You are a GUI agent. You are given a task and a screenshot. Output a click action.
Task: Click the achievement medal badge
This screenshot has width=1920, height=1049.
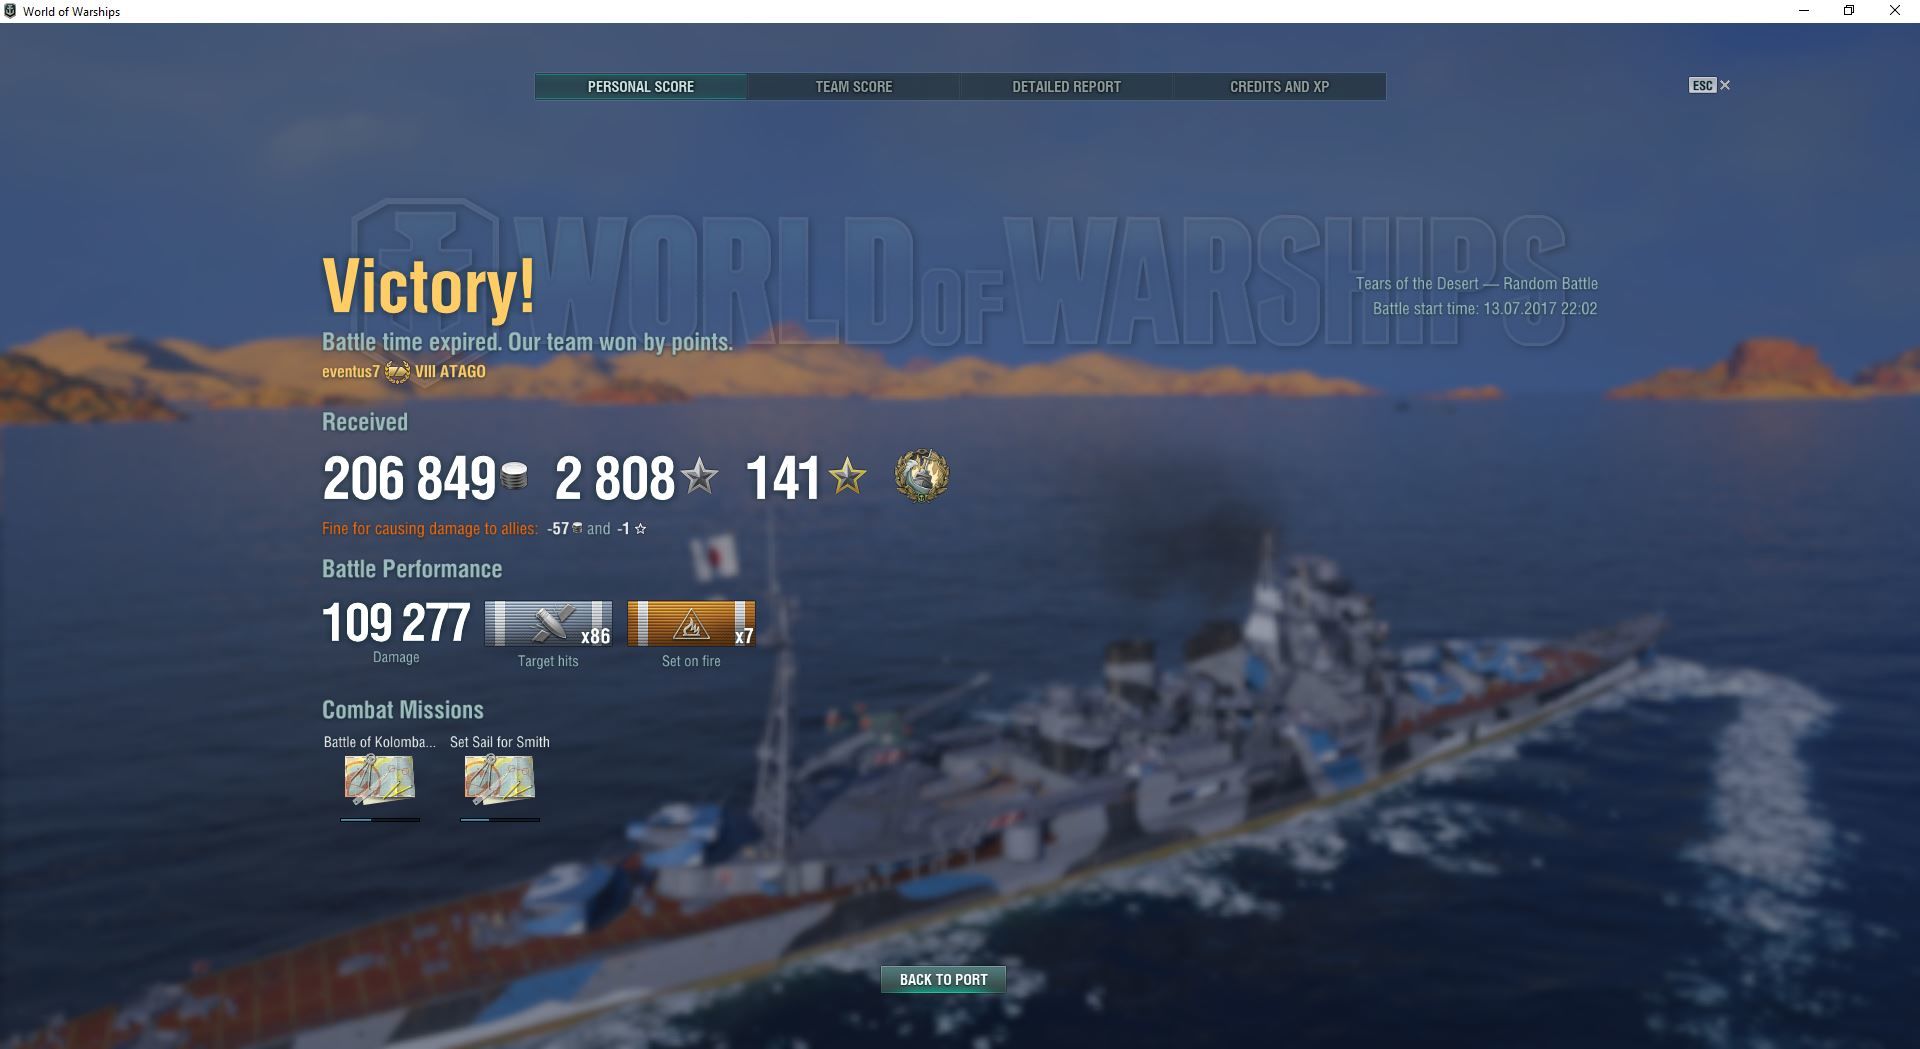pos(921,476)
